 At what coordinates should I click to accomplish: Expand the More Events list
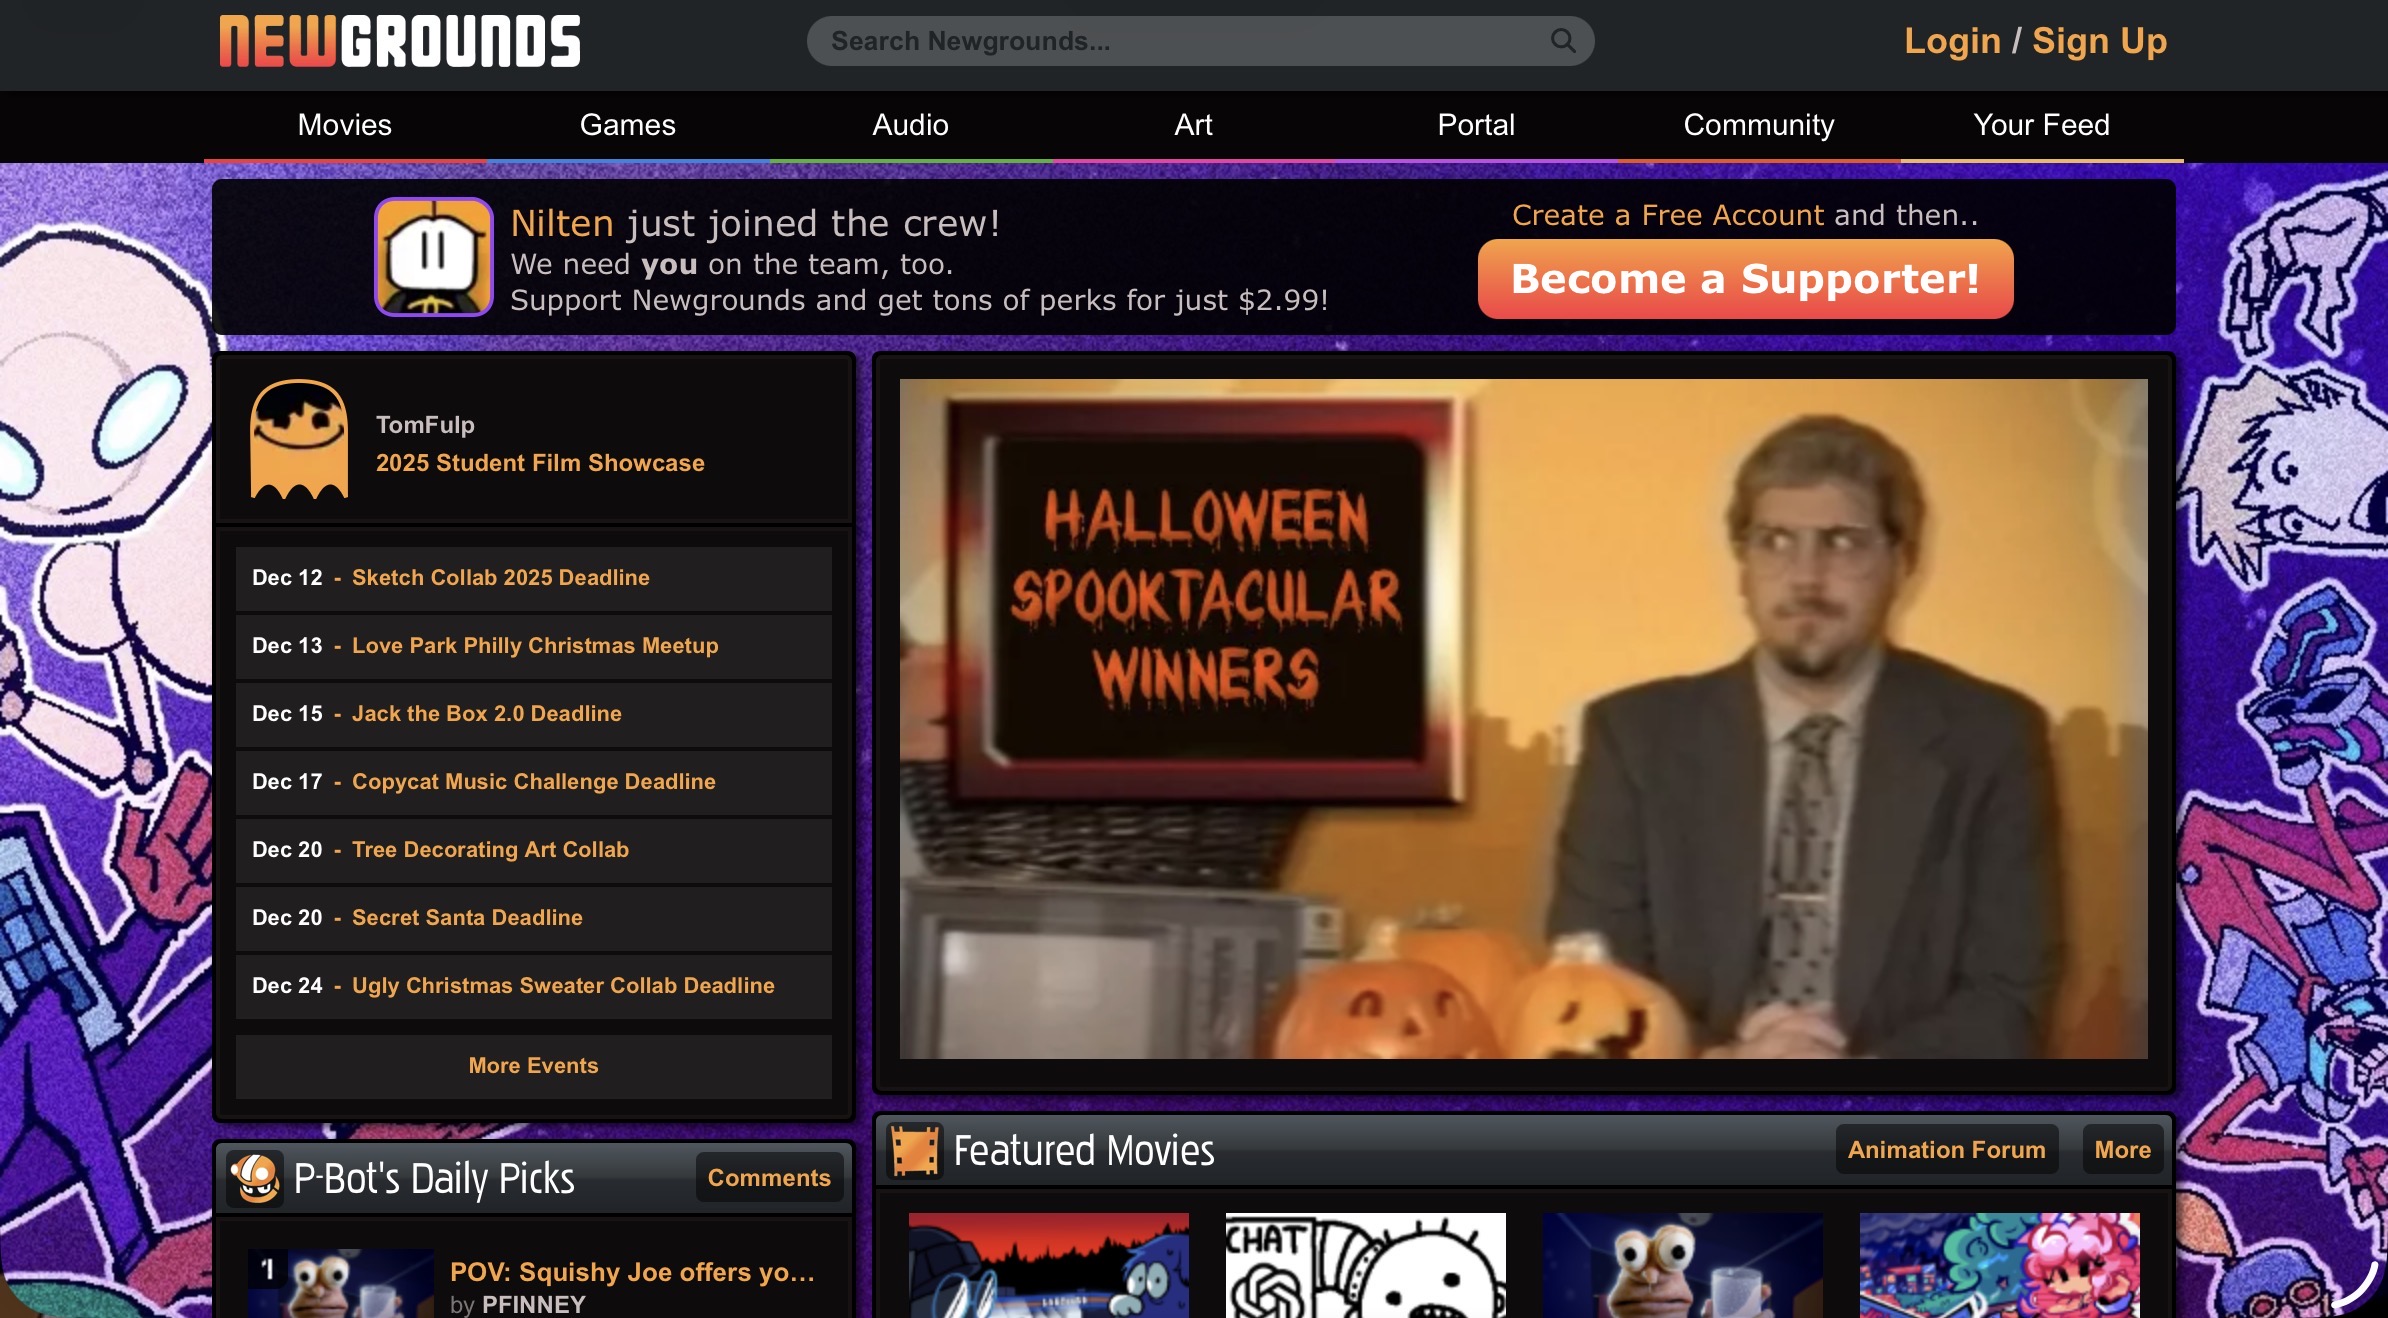[533, 1066]
